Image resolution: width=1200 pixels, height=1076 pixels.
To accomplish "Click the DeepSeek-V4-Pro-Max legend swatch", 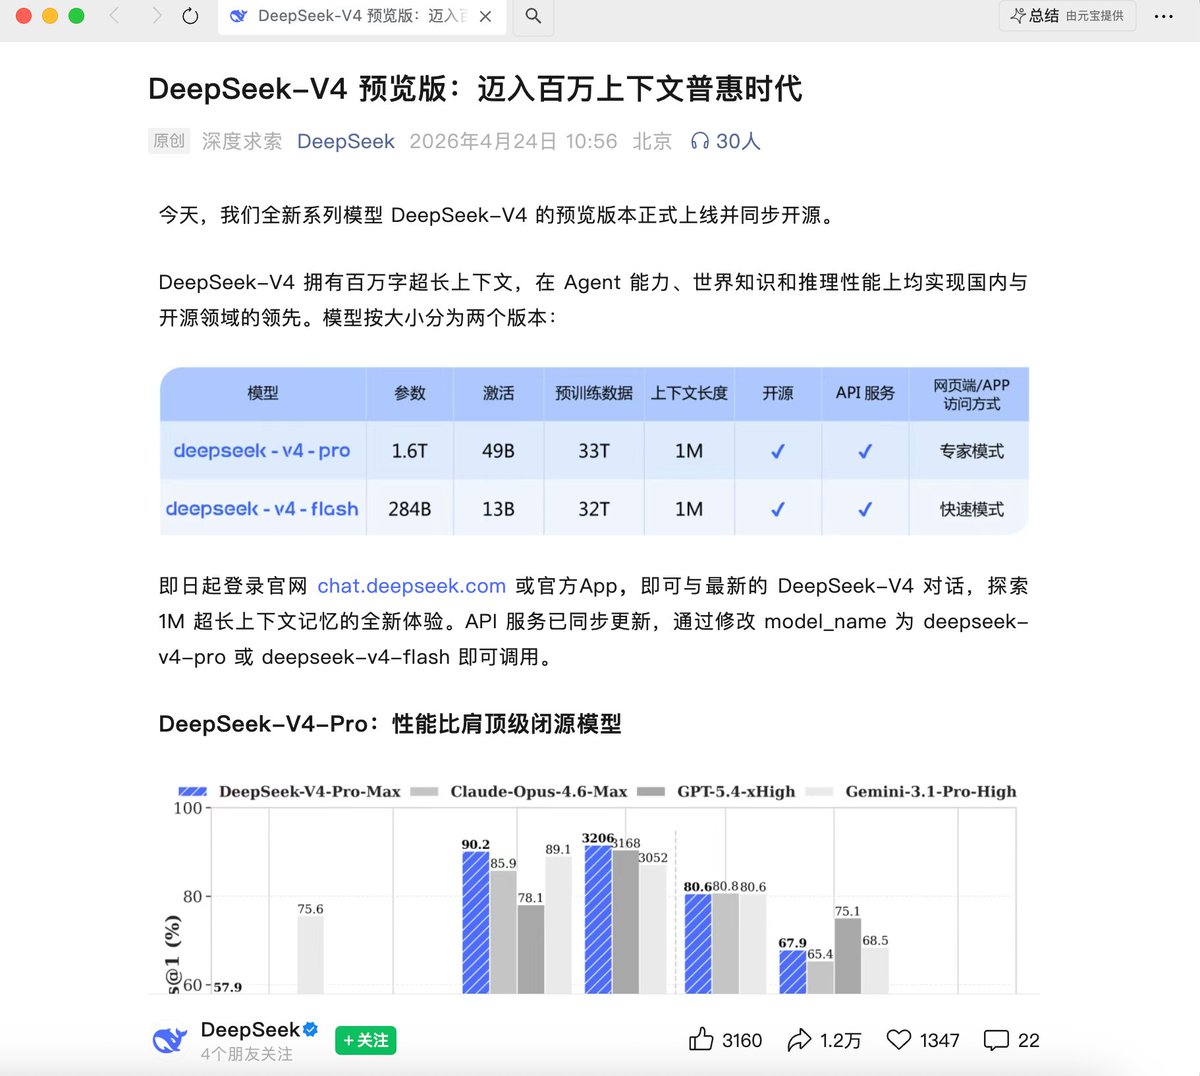I will pyautogui.click(x=192, y=791).
